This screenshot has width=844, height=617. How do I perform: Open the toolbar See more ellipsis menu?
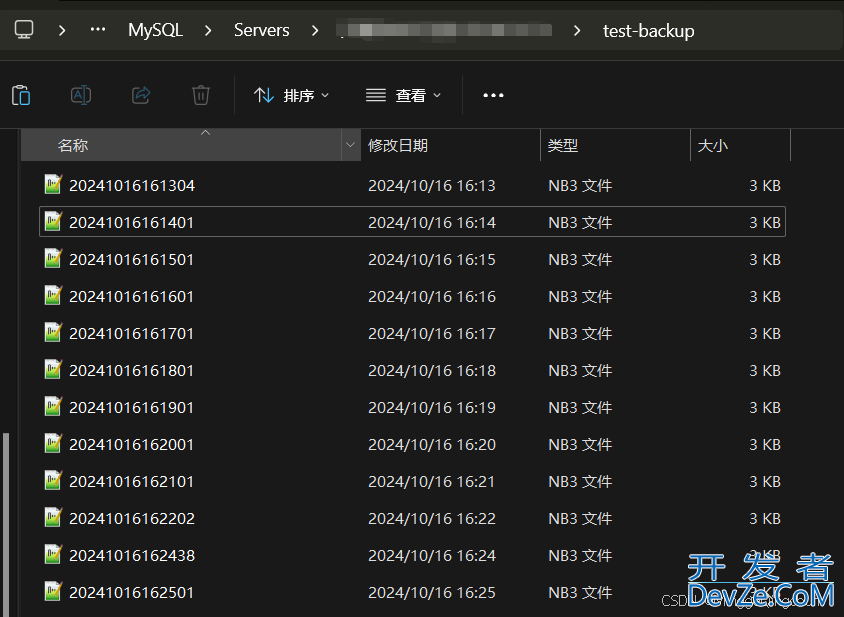(493, 95)
